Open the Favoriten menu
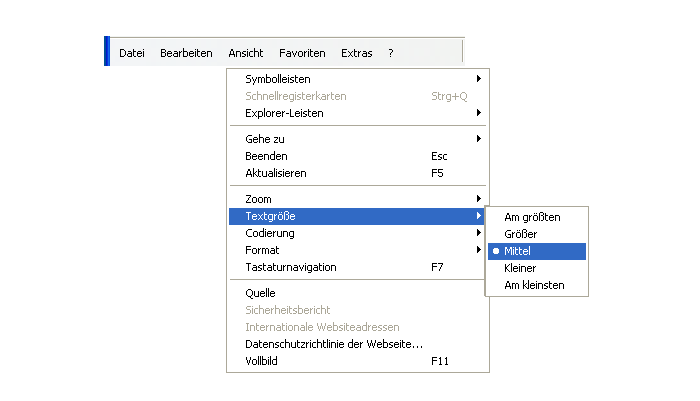Image resolution: width=700 pixels, height=401 pixels. coord(302,53)
